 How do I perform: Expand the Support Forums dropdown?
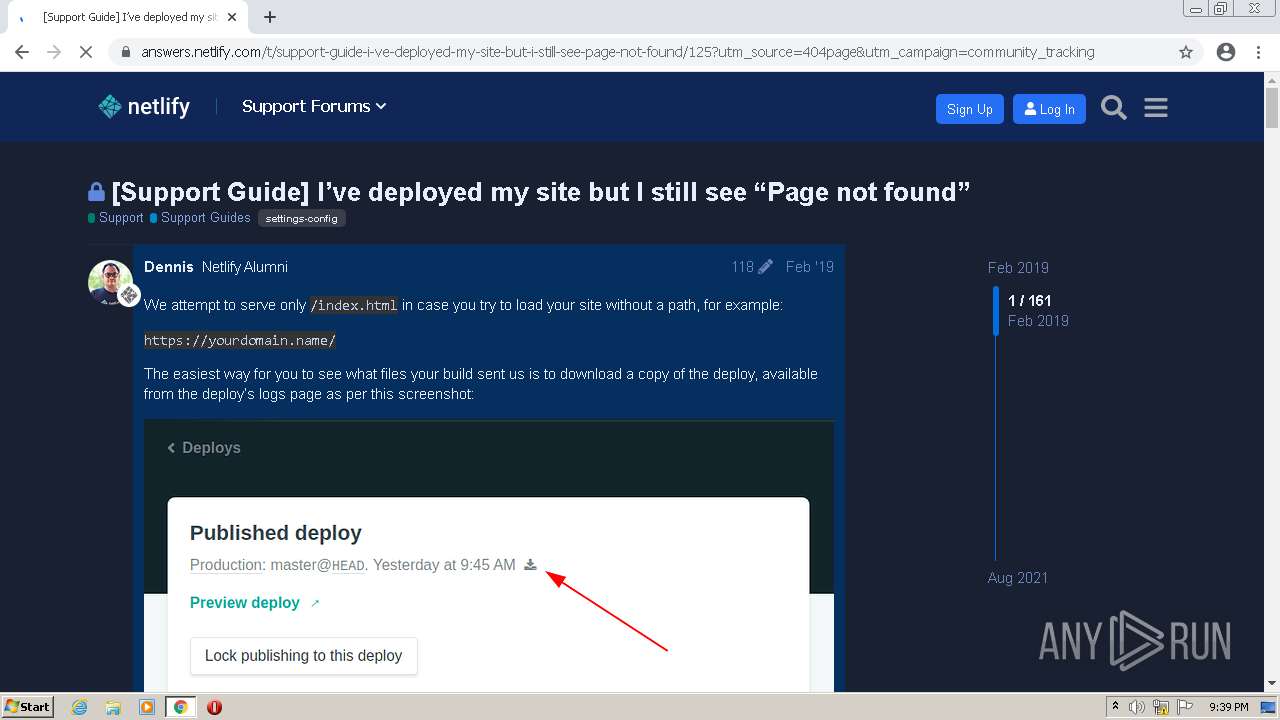[x=314, y=106]
